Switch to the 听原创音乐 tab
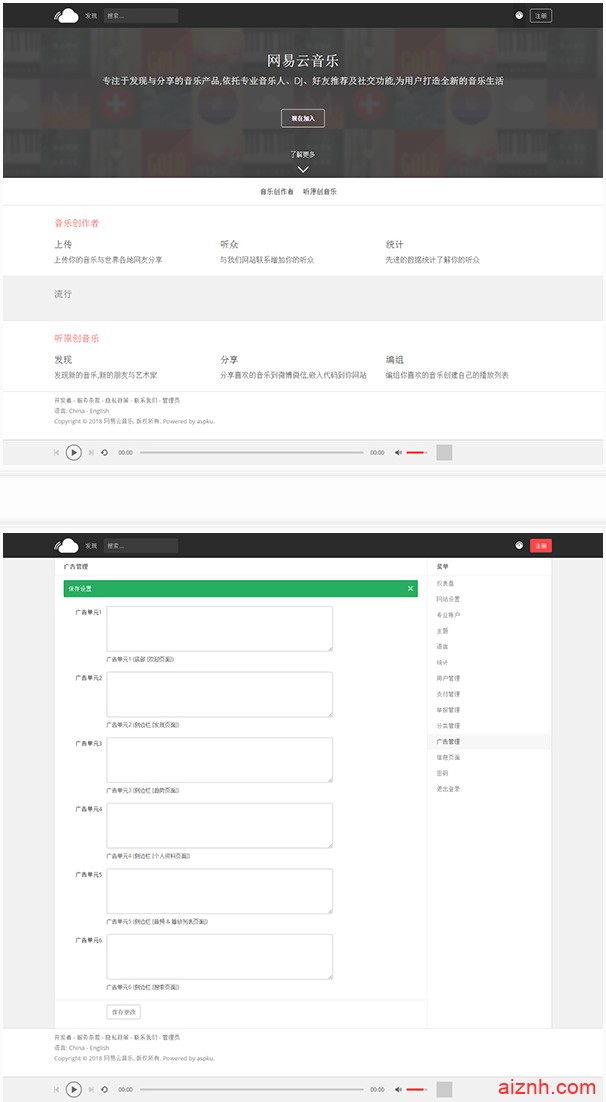 click(320, 191)
